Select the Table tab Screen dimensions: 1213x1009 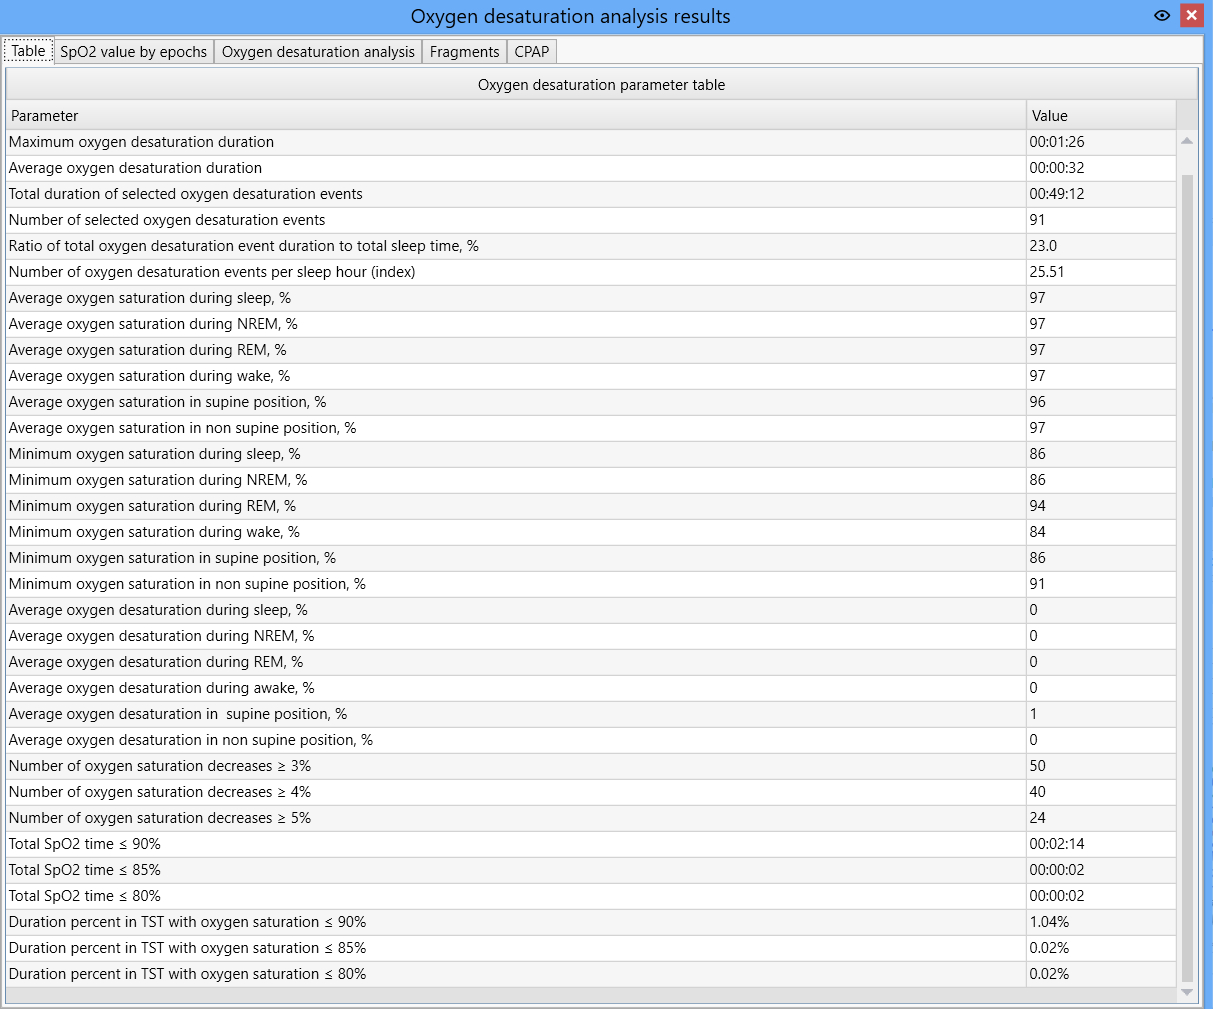point(28,51)
